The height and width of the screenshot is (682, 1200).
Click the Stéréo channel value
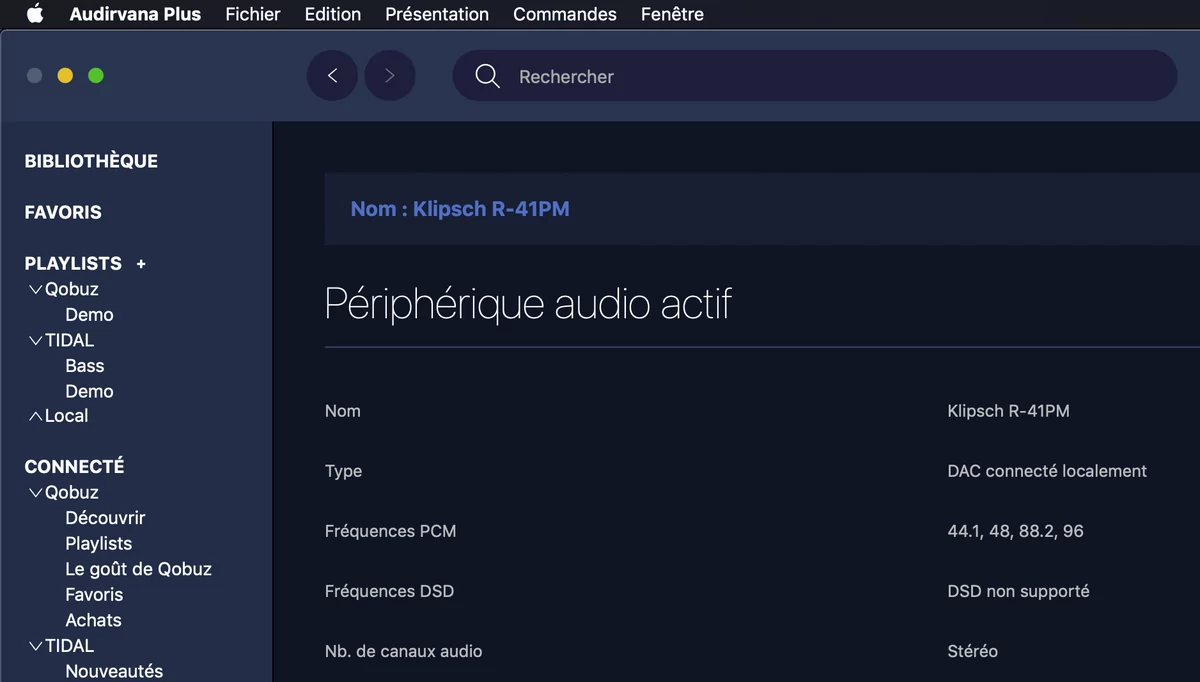(x=972, y=651)
